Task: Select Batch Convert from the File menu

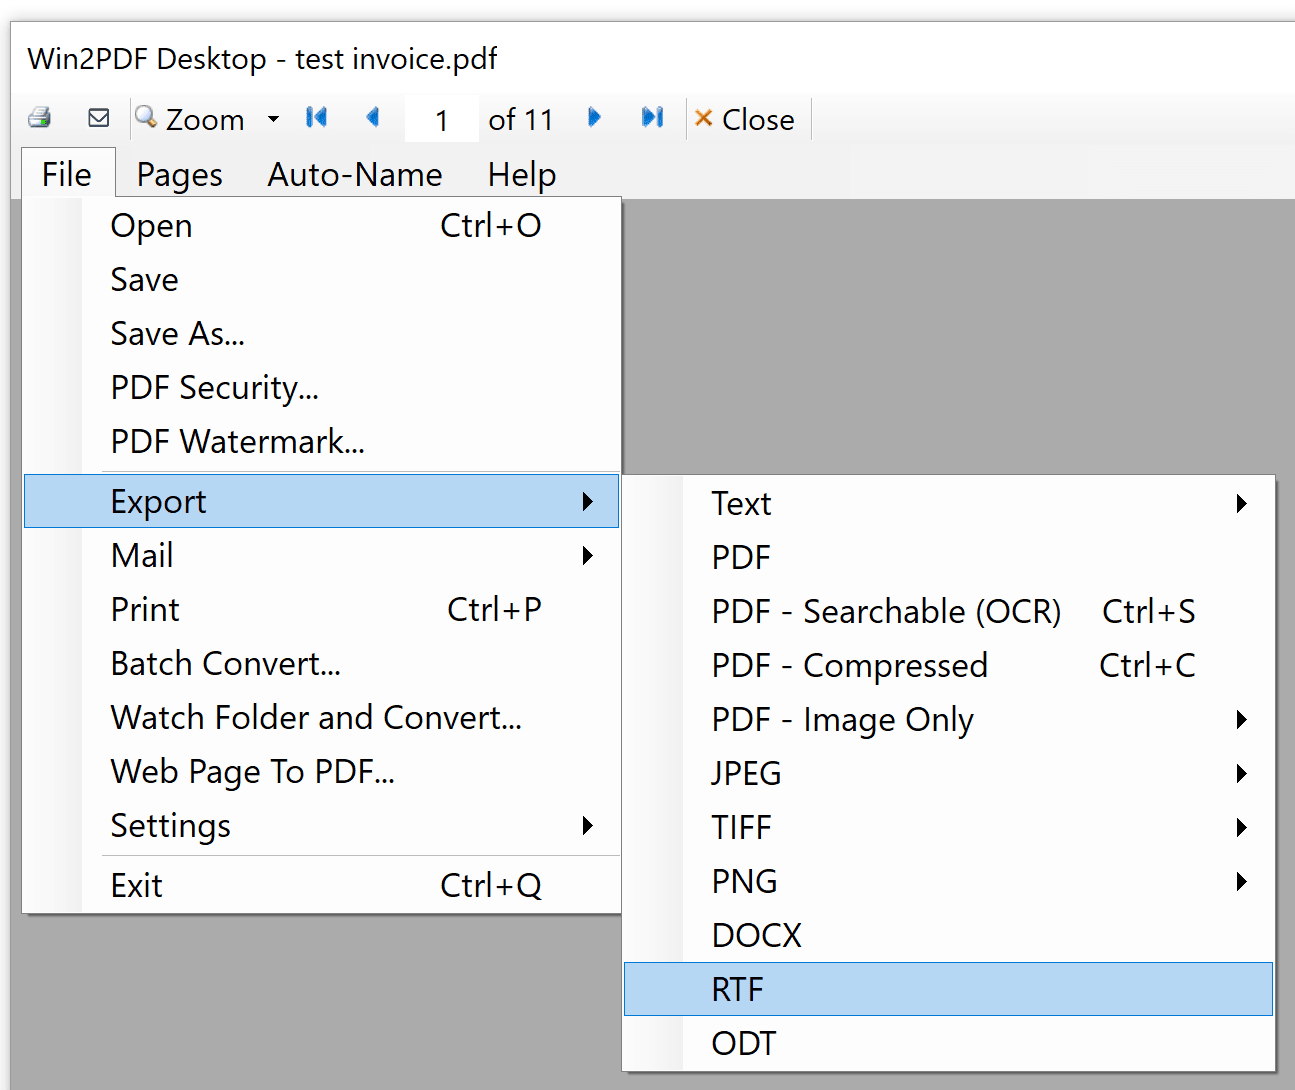Action: click(x=226, y=663)
